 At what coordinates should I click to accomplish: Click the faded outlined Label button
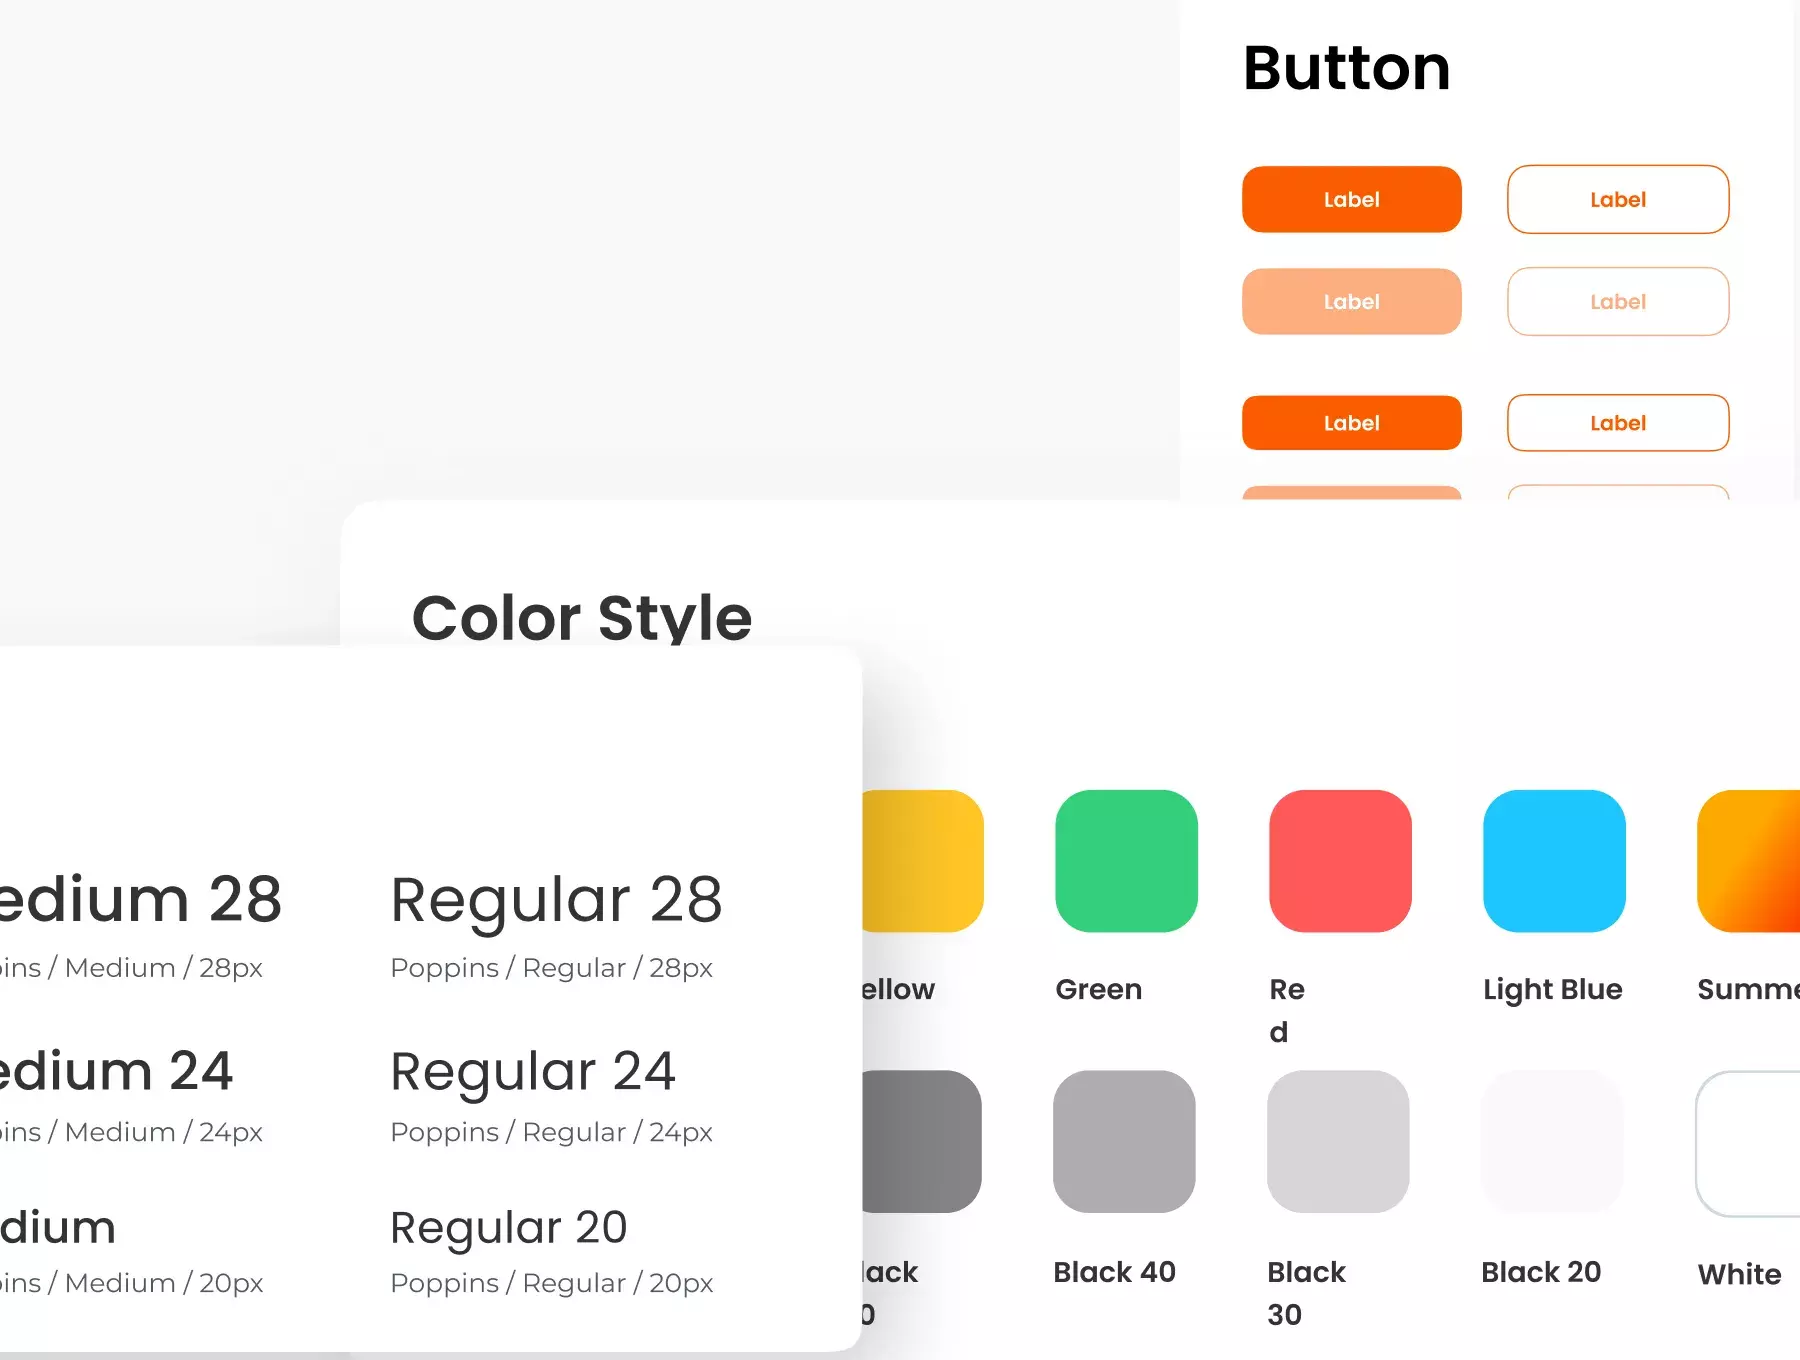(x=1618, y=301)
